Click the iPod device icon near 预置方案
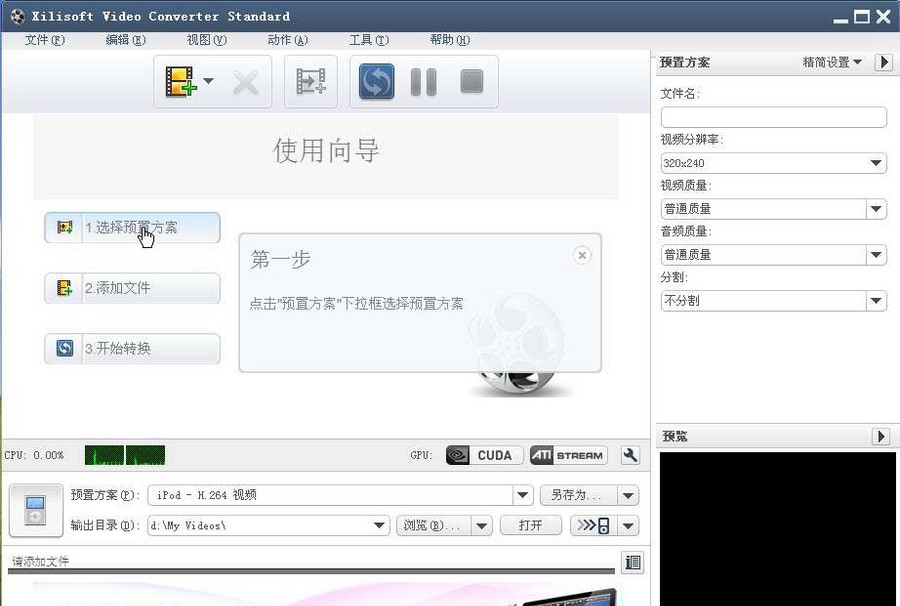 pos(35,510)
